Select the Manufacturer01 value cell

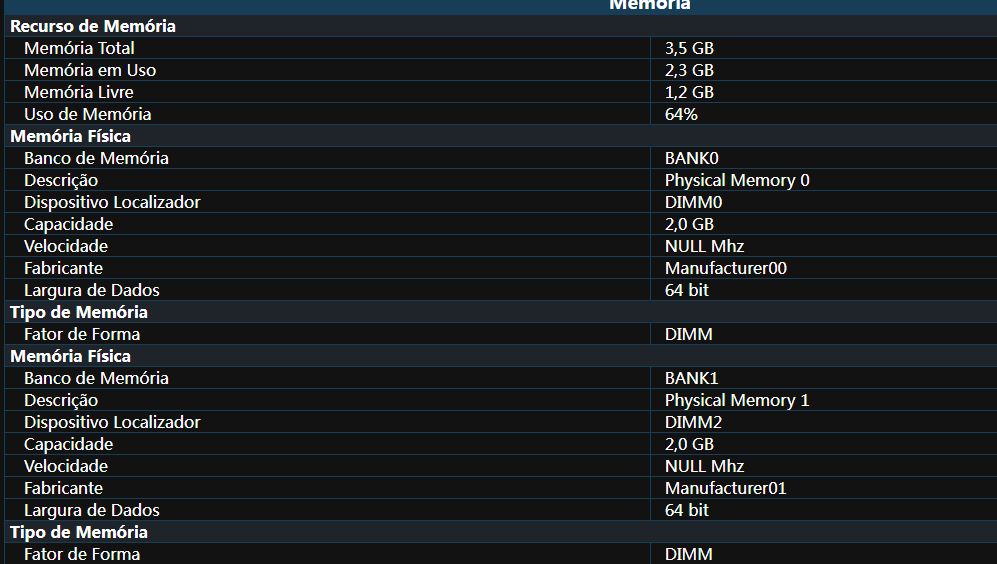tap(823, 488)
